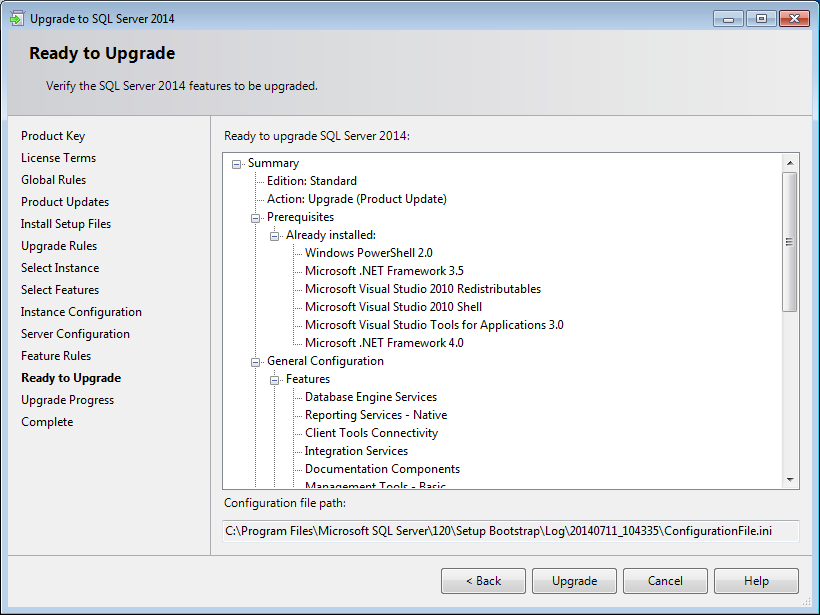This screenshot has width=820, height=615.
Task: Open the Global Rules step
Action: (53, 180)
